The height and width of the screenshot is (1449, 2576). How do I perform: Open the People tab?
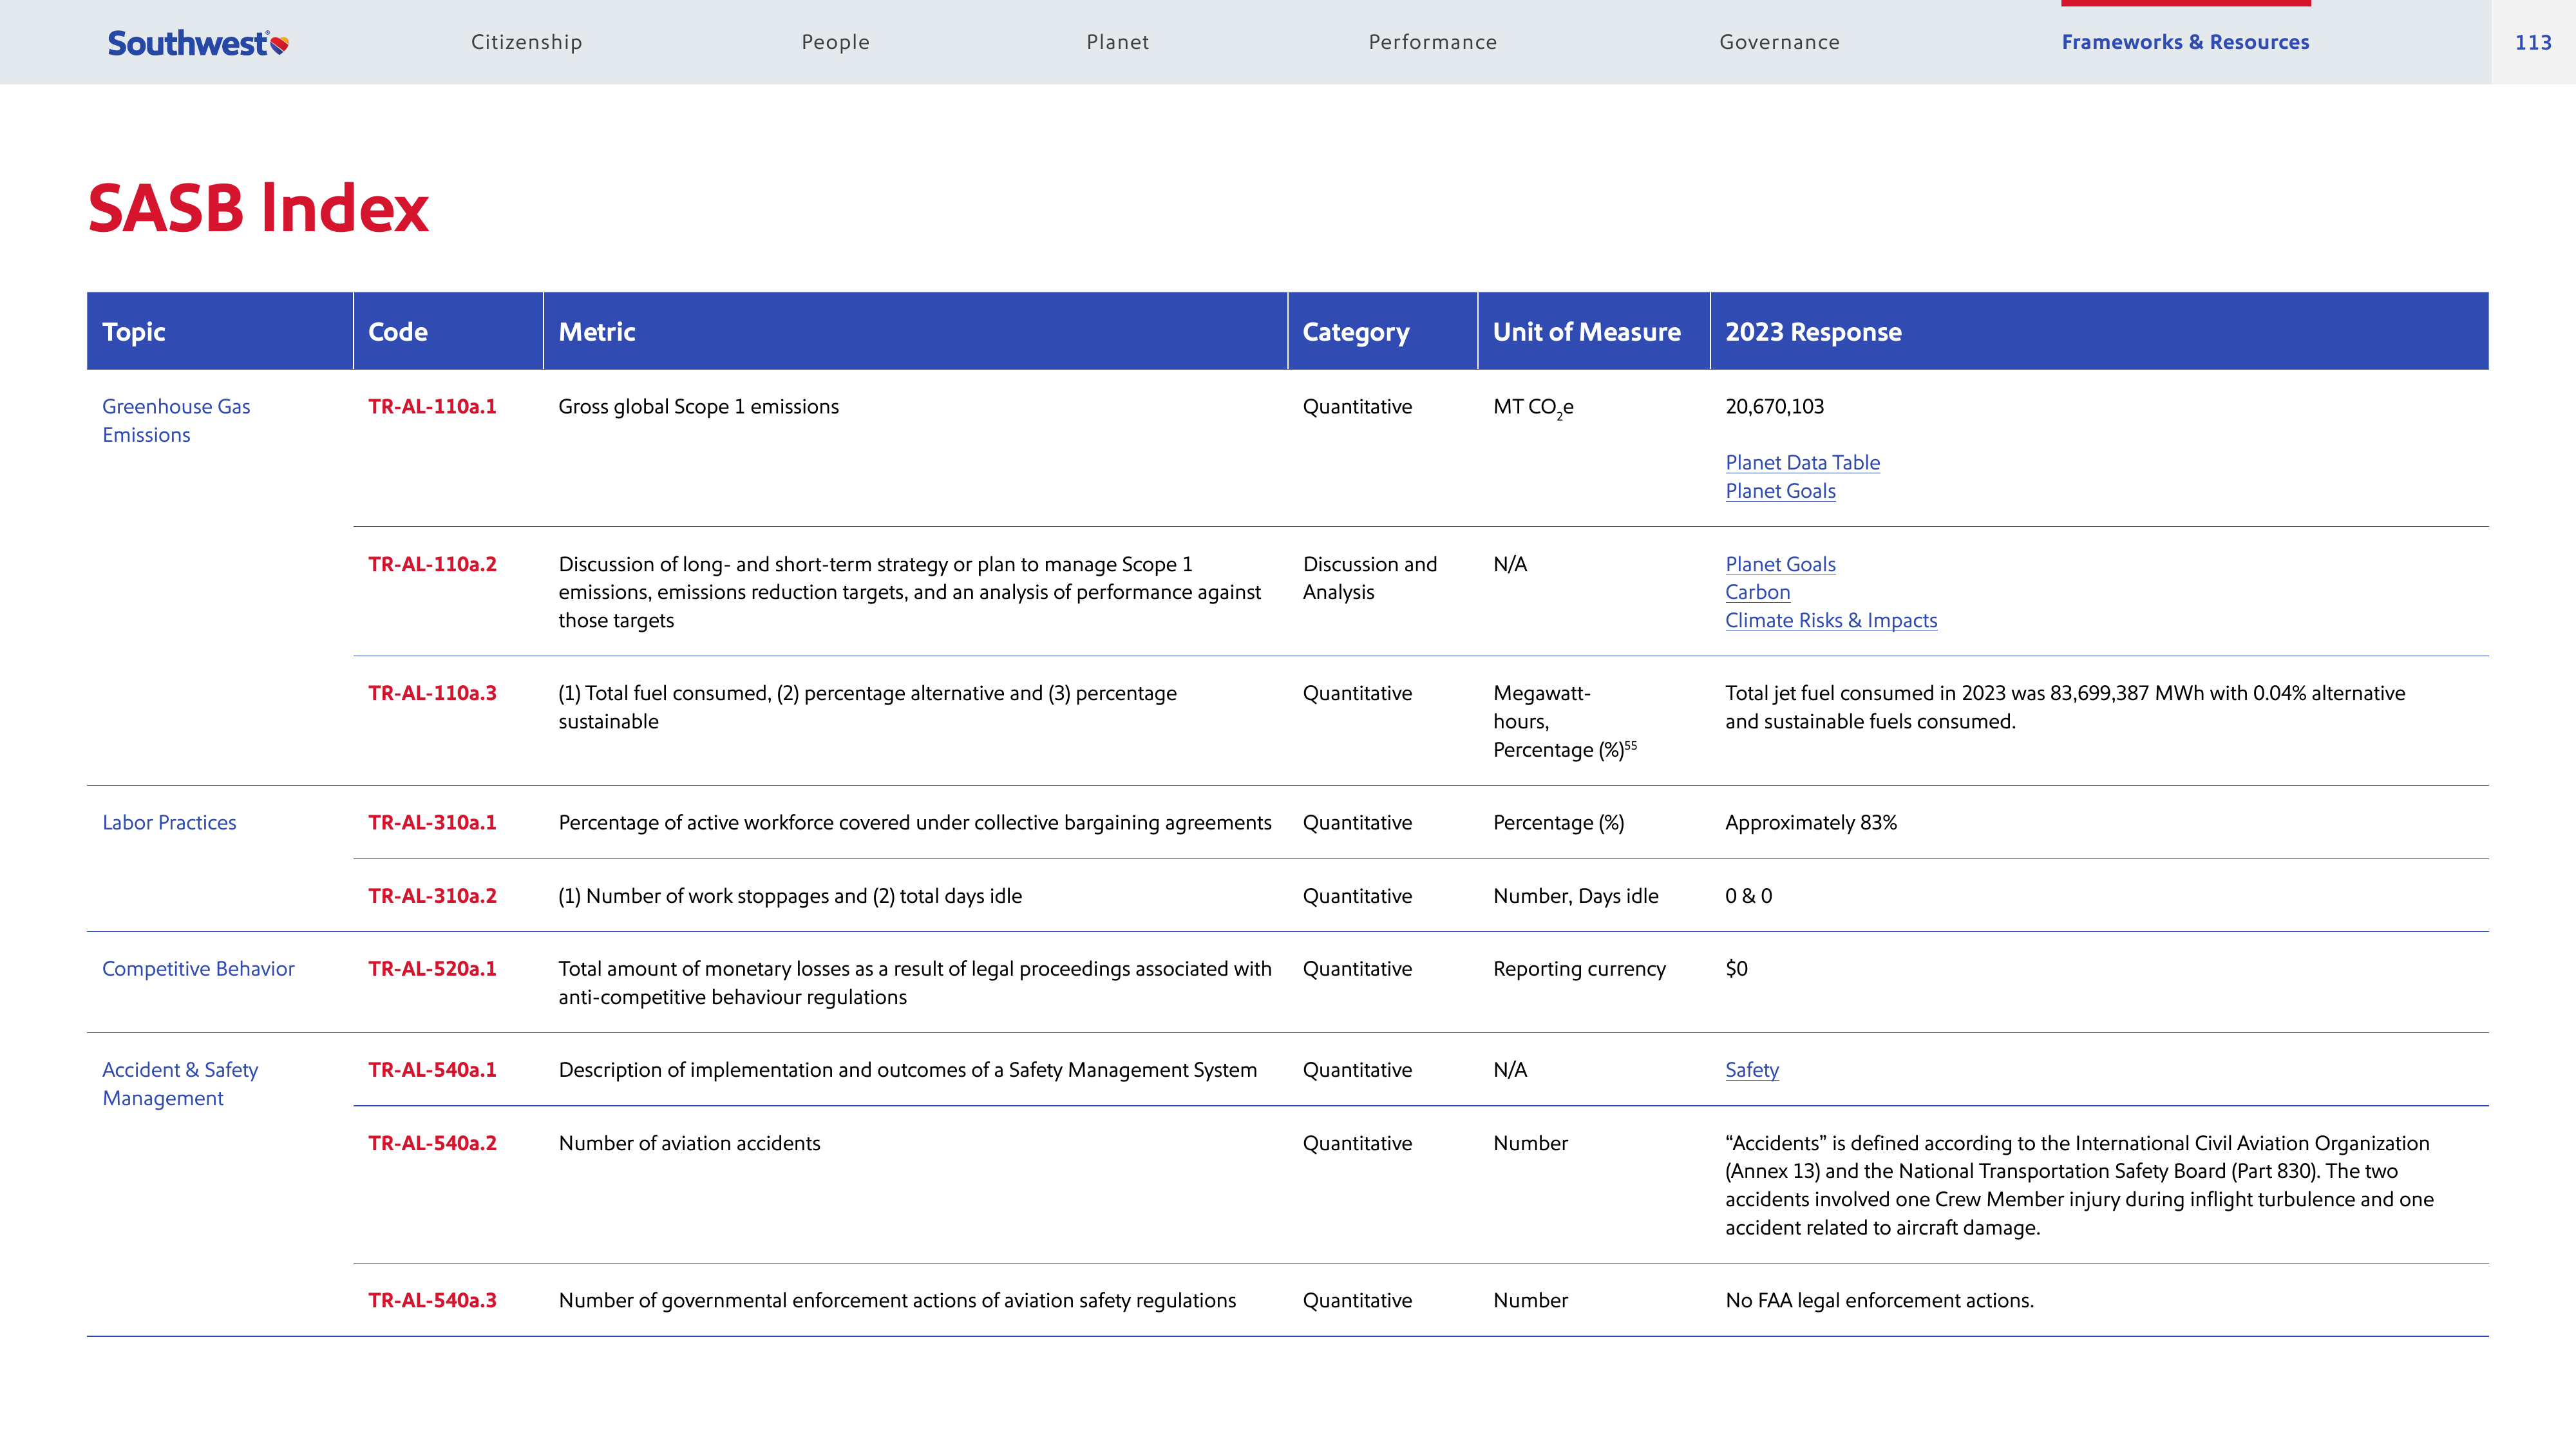click(x=835, y=42)
